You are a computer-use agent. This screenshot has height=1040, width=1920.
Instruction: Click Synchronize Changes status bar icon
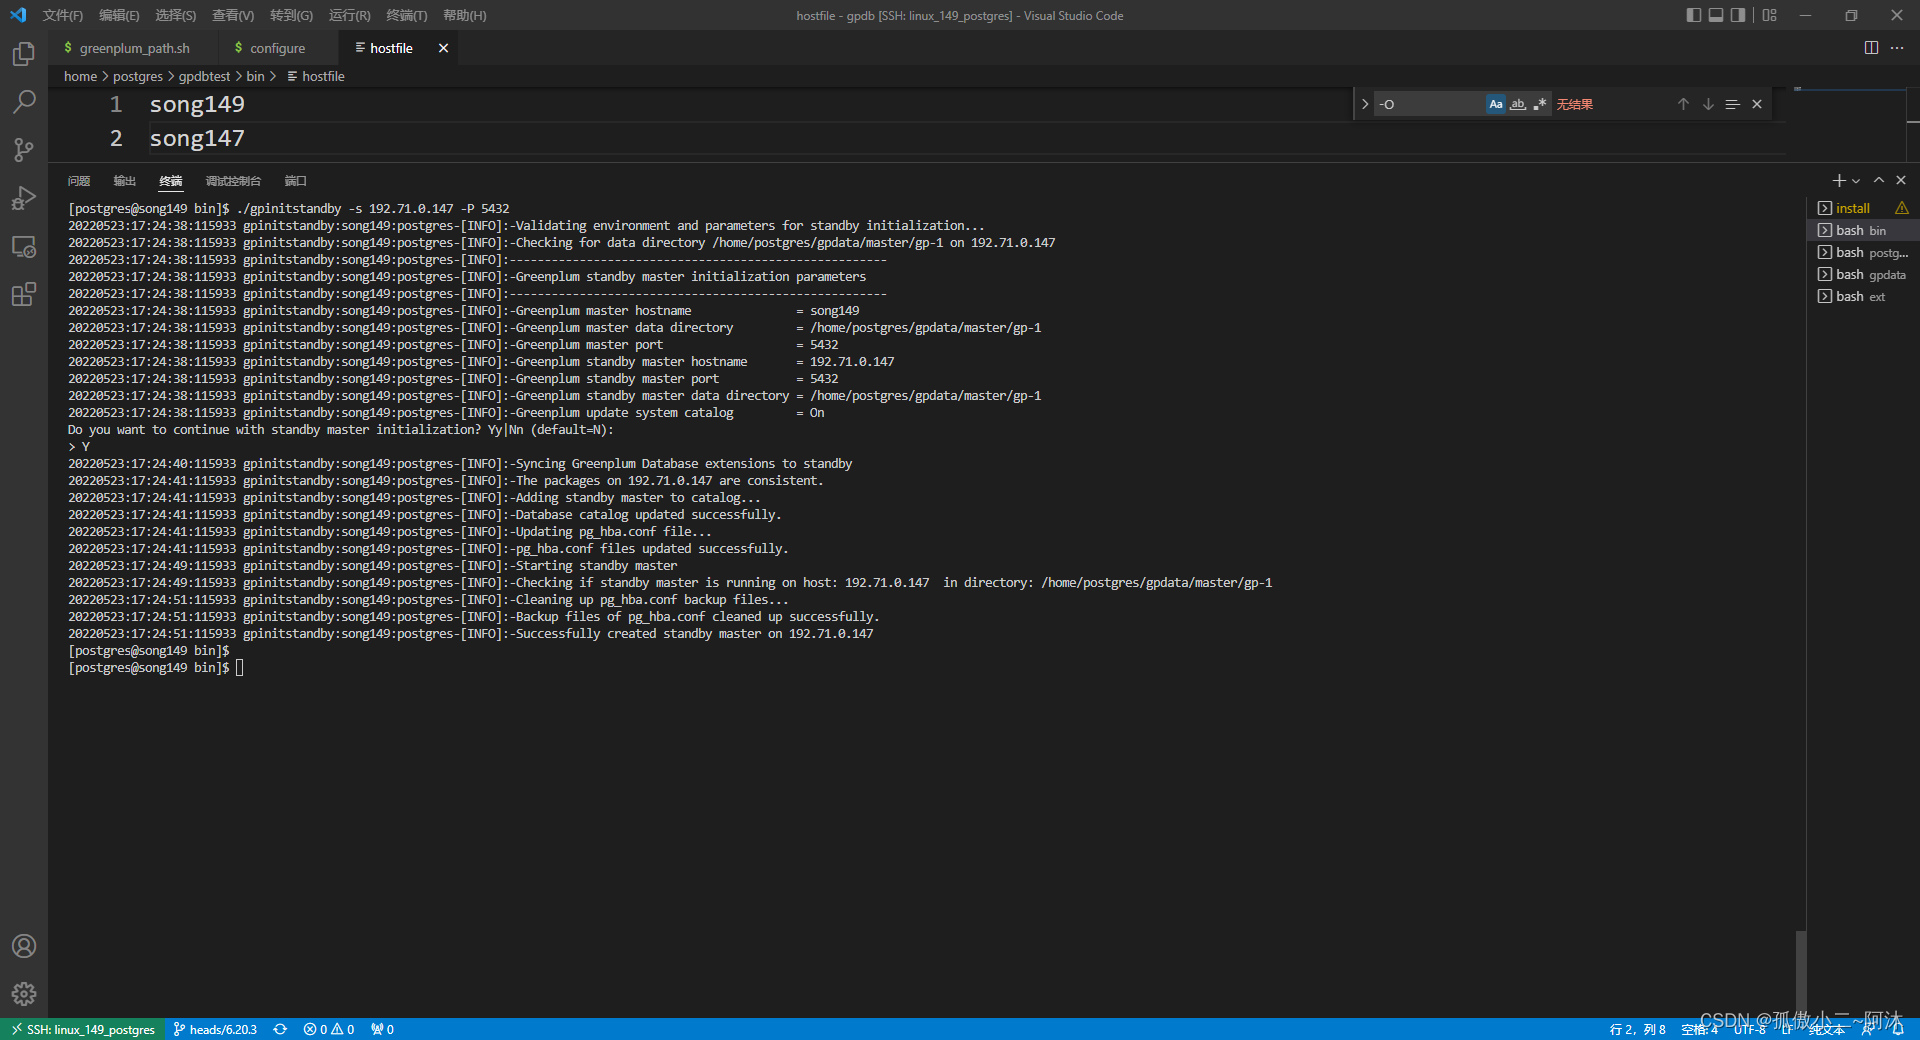pos(280,1029)
